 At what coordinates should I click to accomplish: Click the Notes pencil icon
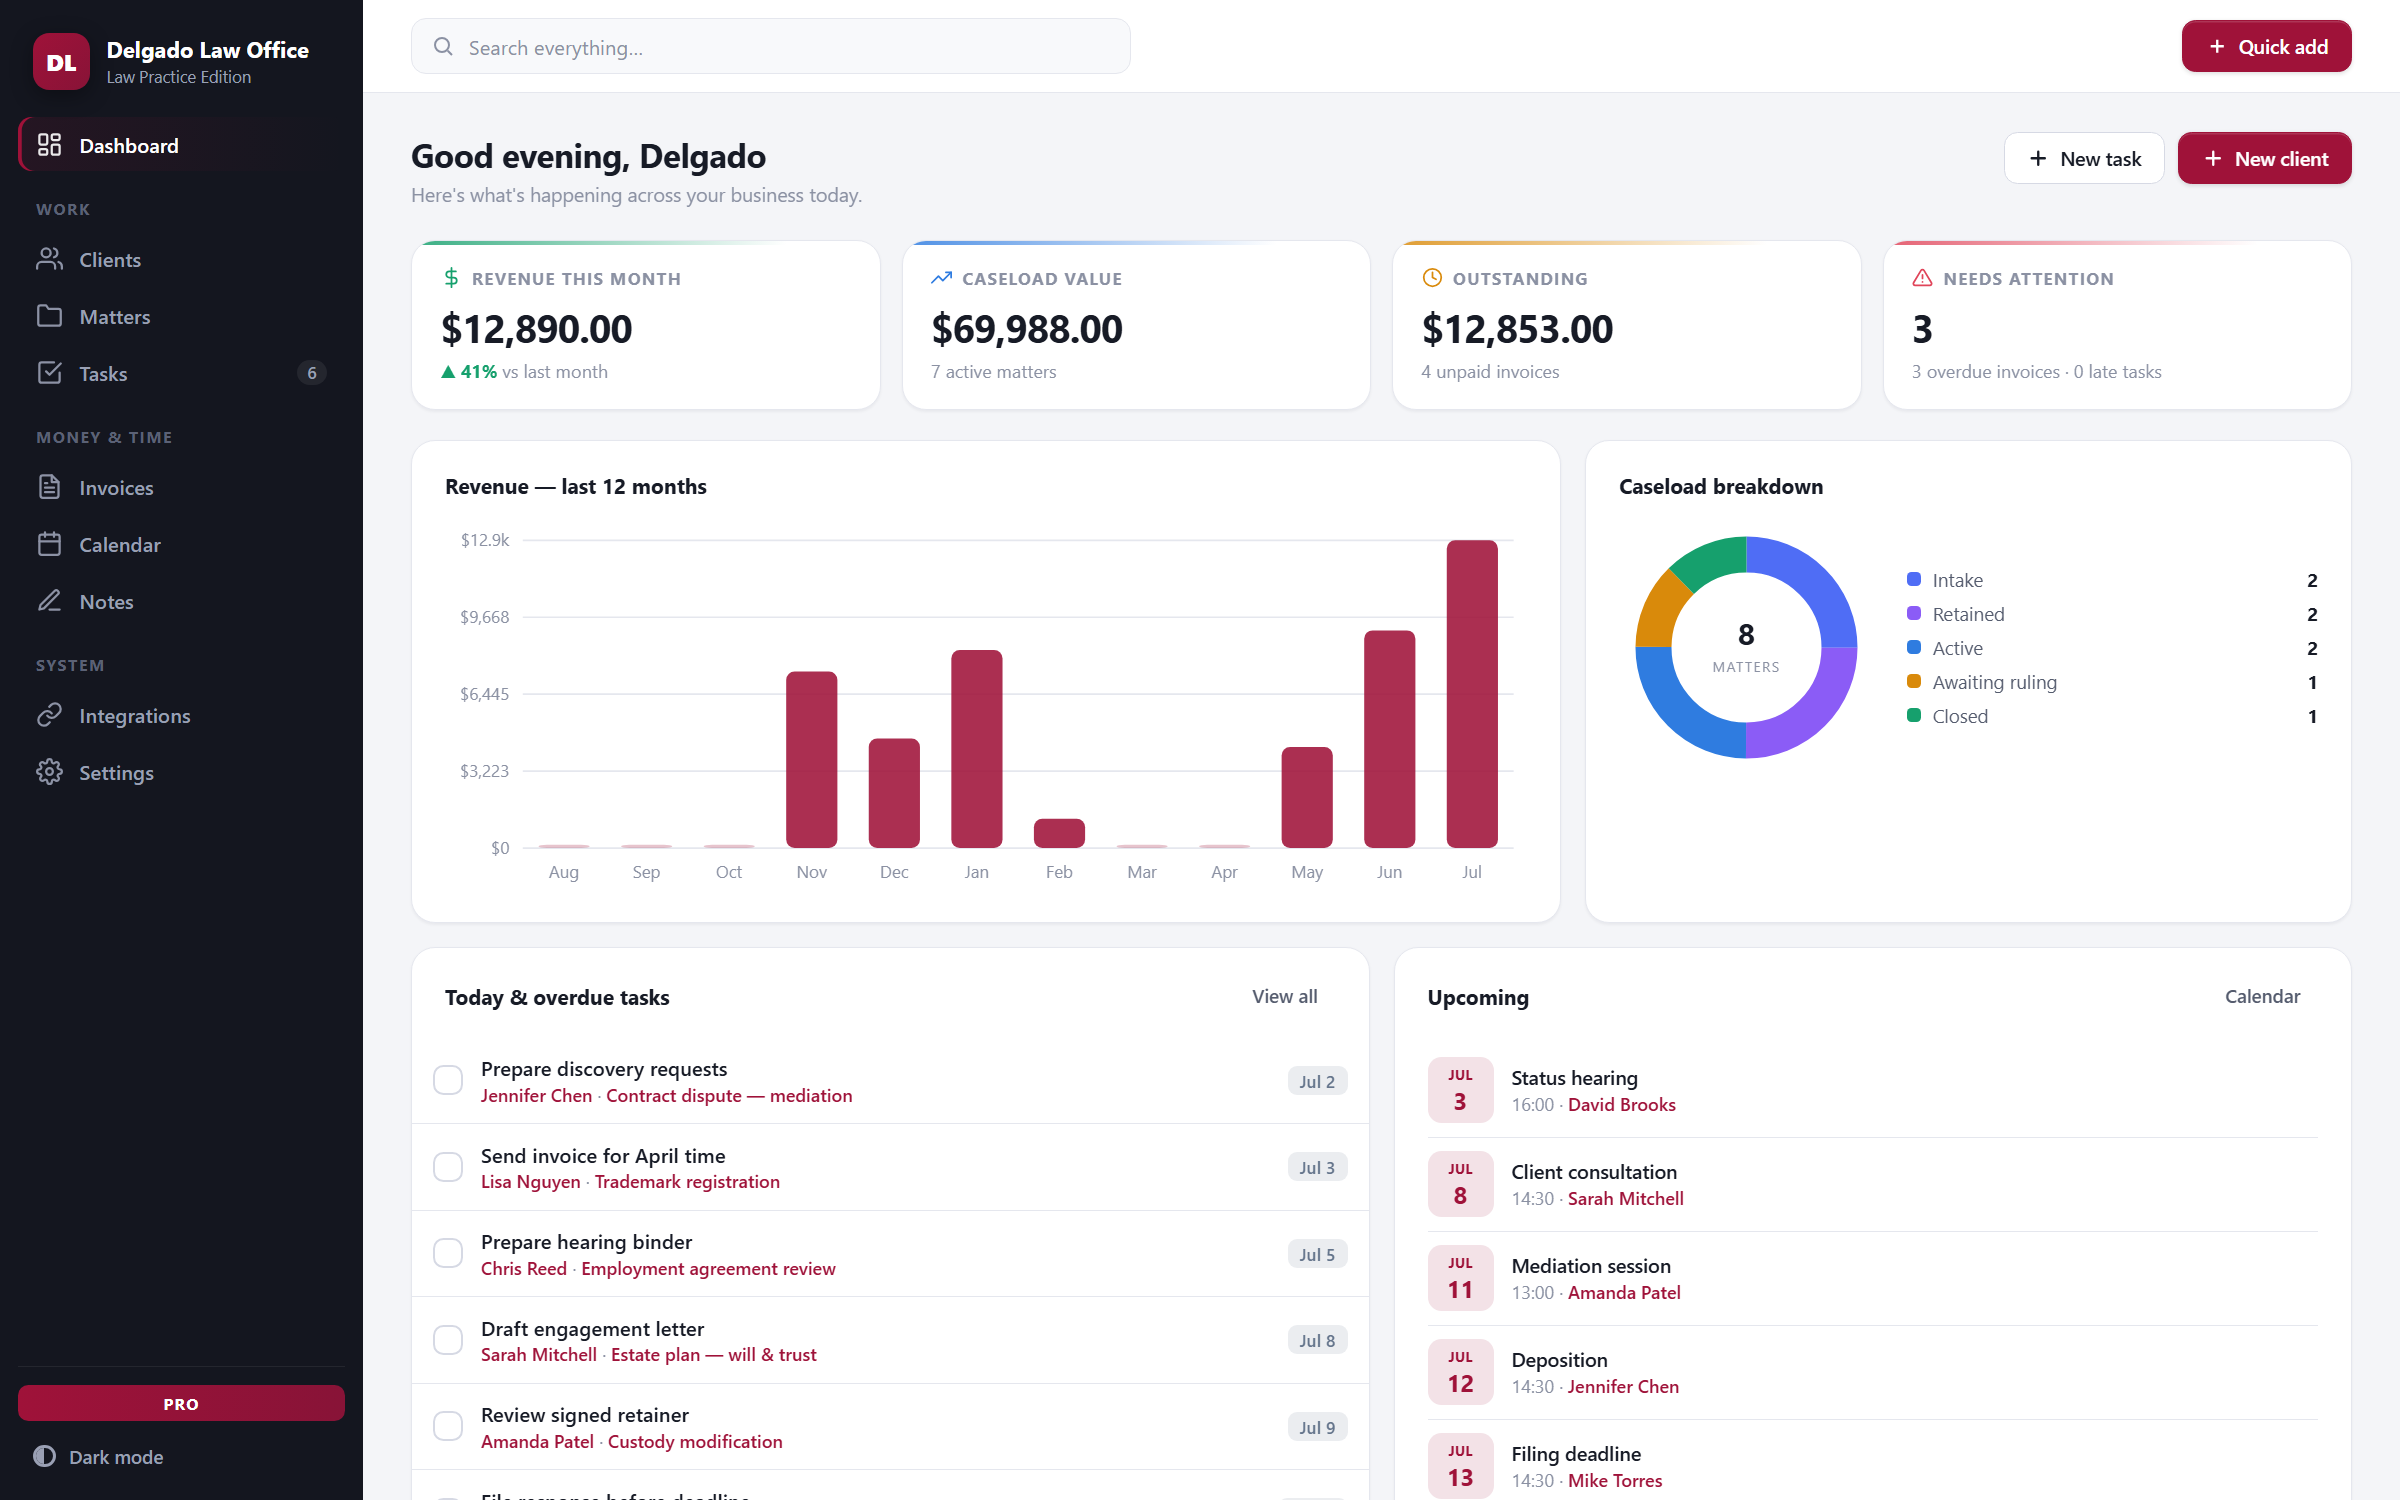(x=49, y=601)
